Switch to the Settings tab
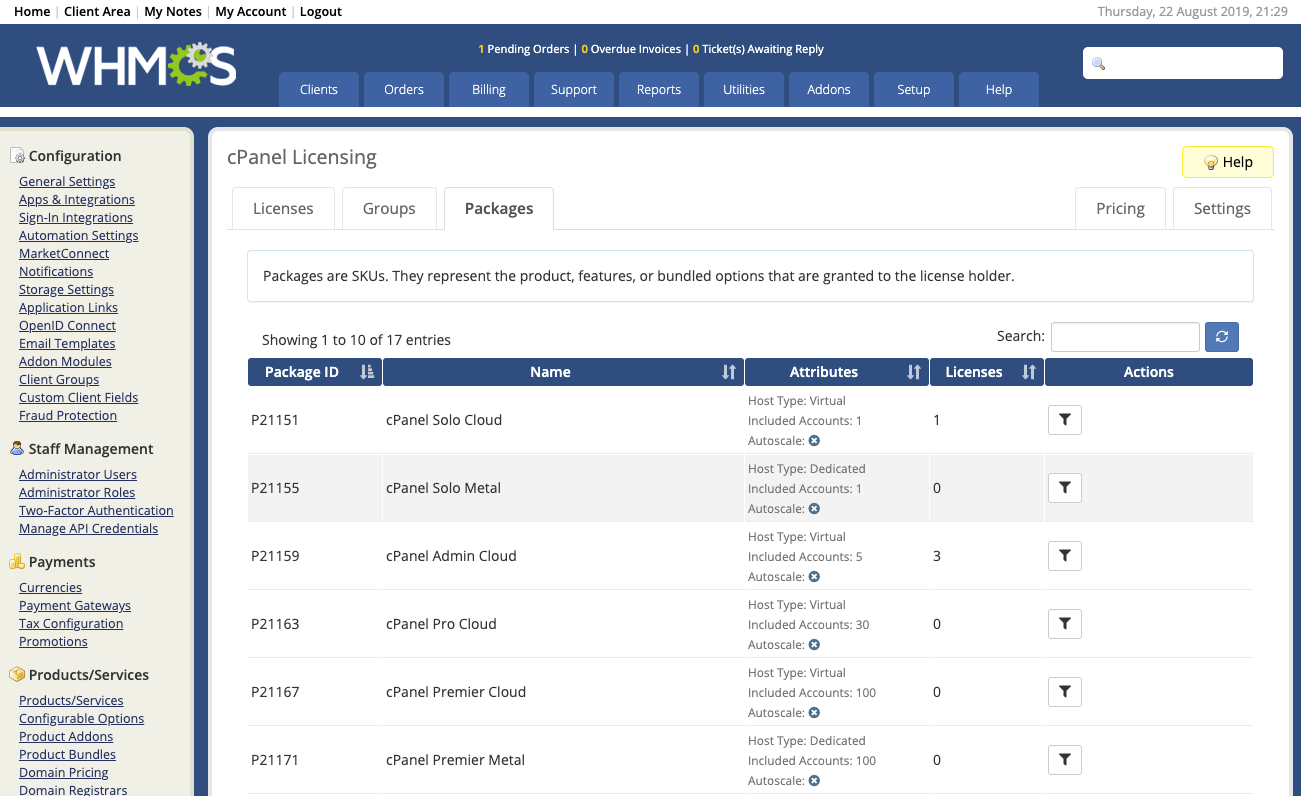 pos(1222,208)
